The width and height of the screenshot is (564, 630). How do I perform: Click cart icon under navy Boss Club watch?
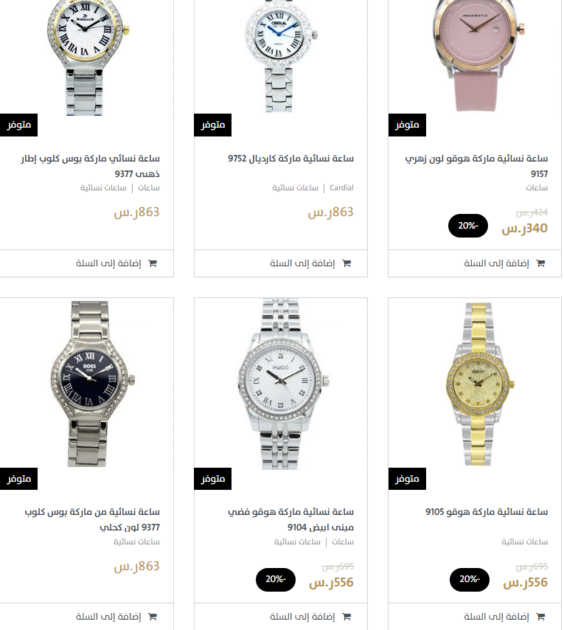152,616
